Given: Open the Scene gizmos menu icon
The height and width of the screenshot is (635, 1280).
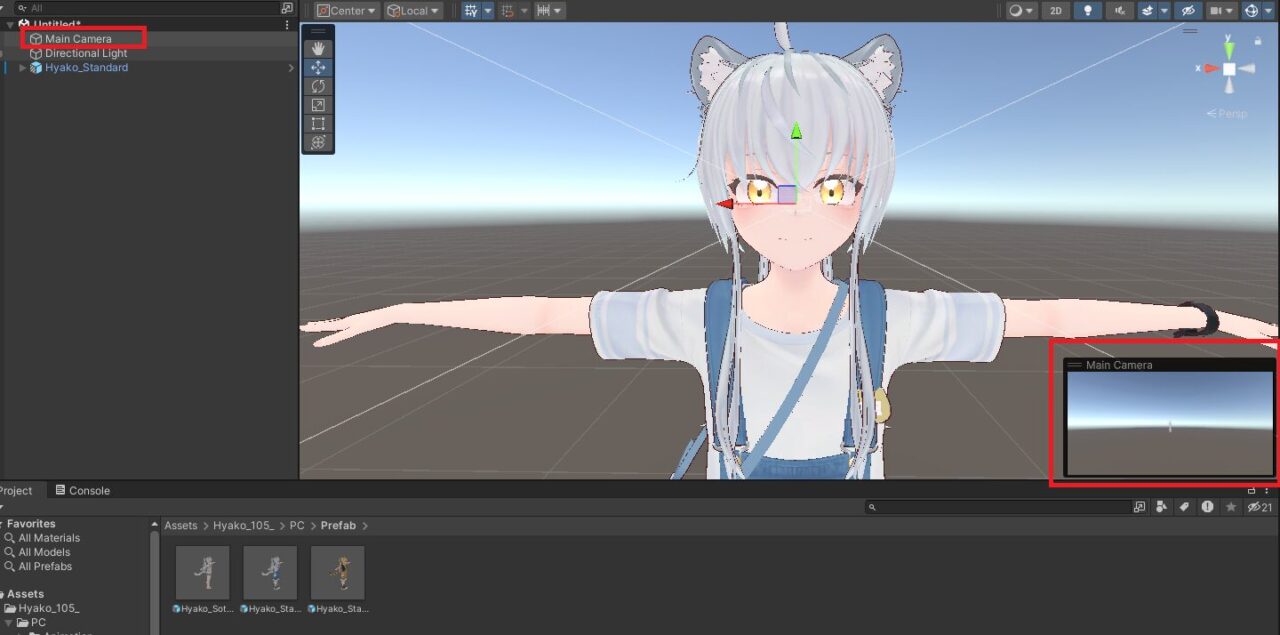Looking at the screenshot, I should tap(1251, 11).
